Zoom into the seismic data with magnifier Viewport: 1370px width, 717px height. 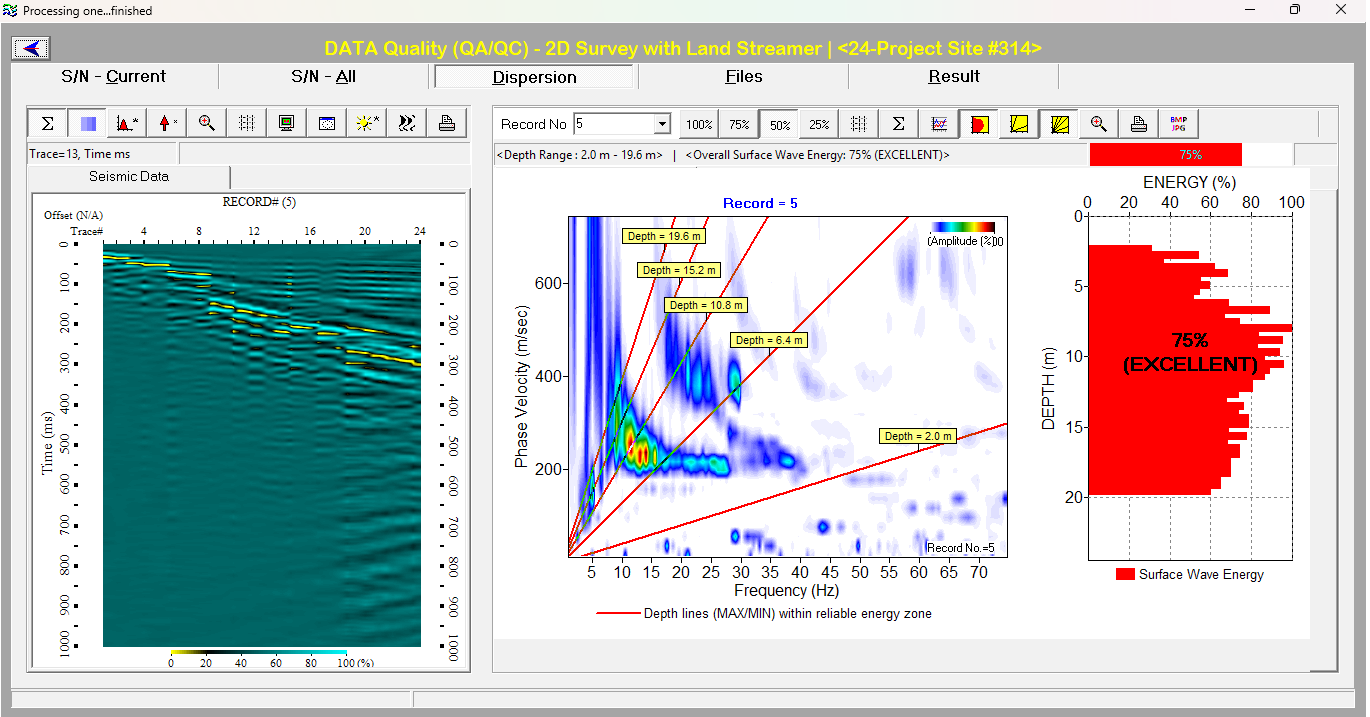(207, 123)
